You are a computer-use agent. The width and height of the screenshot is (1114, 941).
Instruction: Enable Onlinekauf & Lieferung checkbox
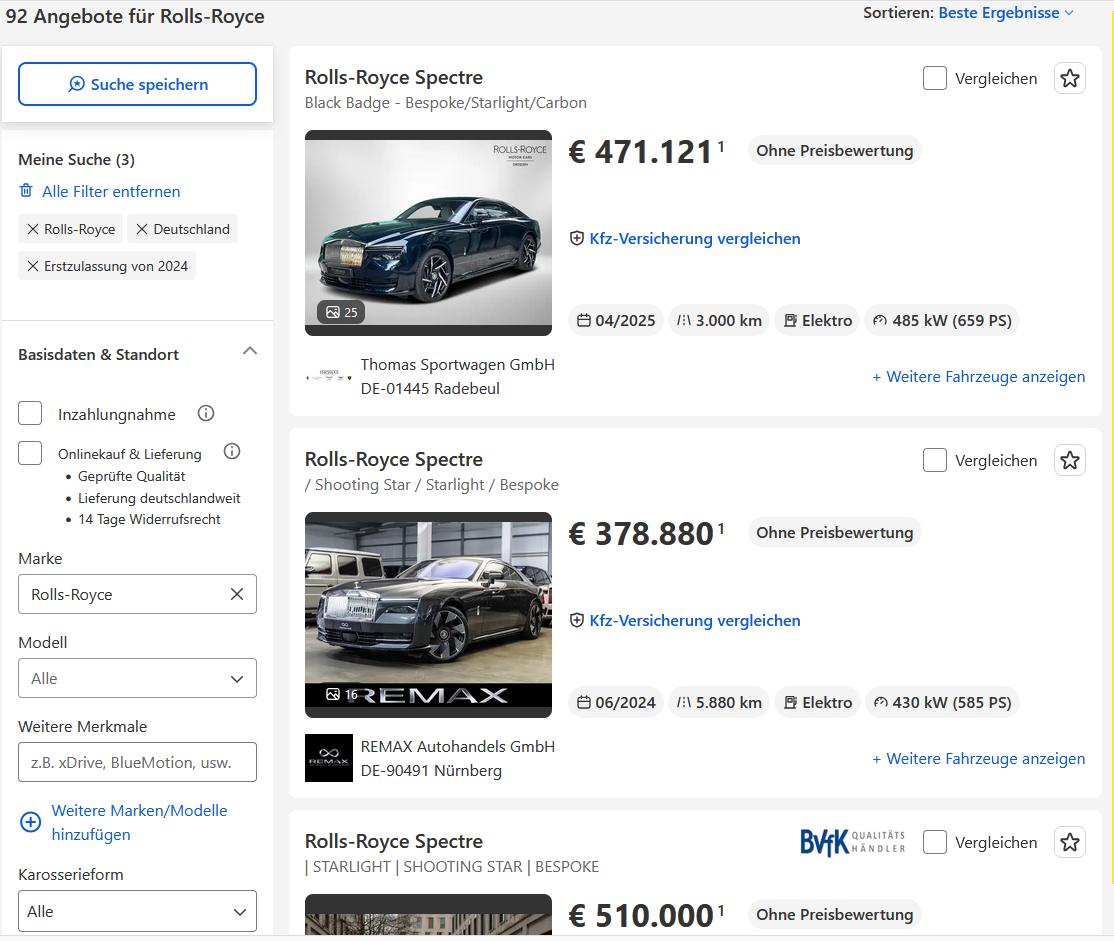point(30,453)
